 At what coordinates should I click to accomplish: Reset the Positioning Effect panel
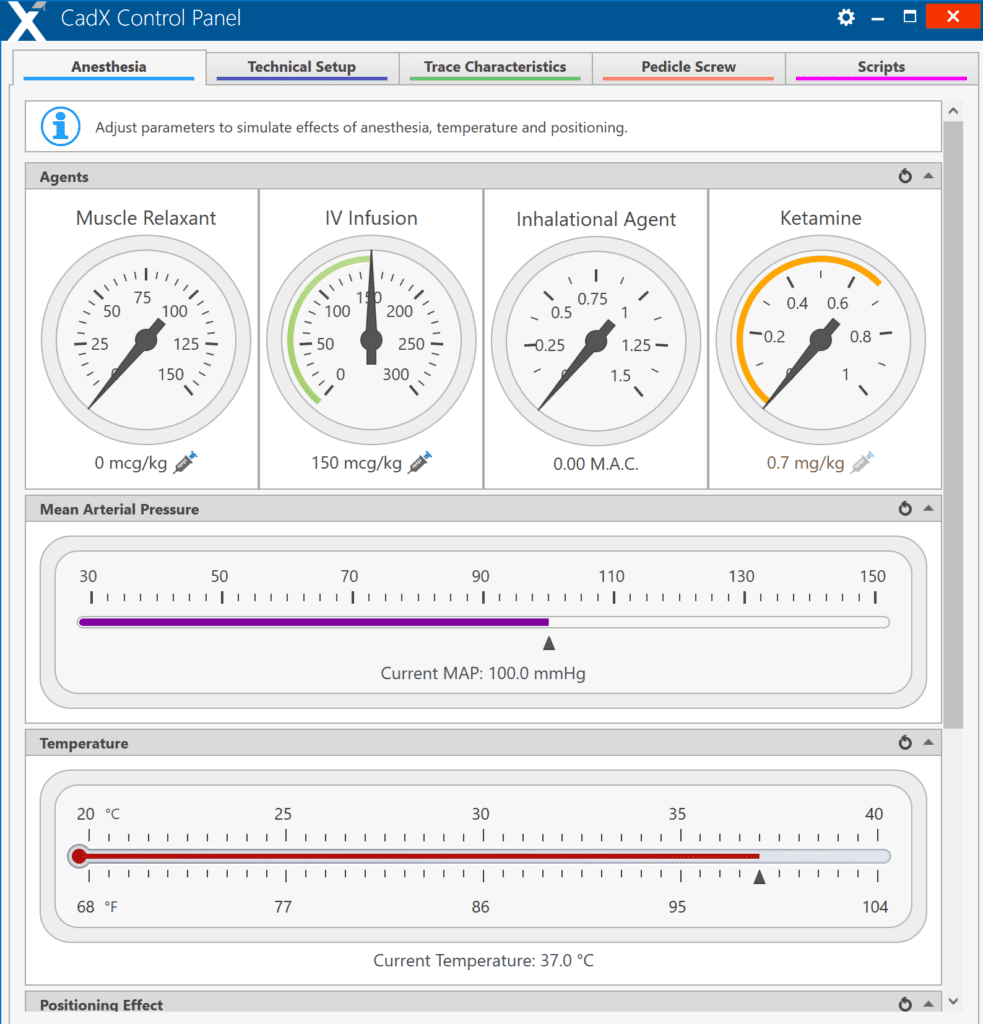[905, 1004]
